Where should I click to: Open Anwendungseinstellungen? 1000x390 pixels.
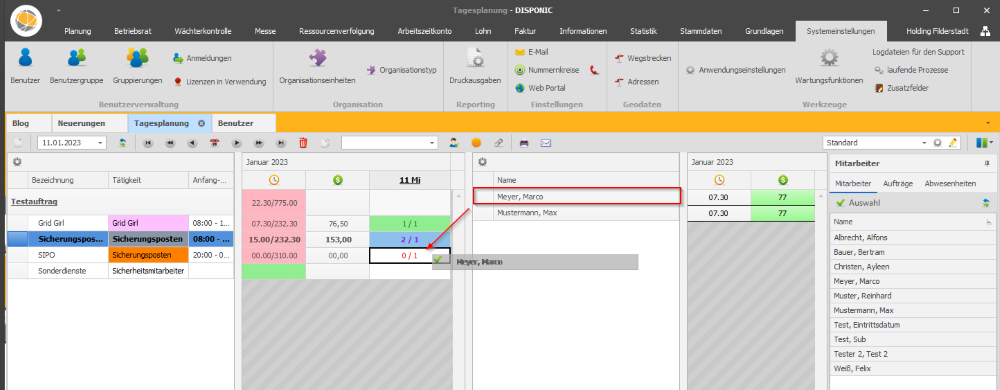point(735,70)
